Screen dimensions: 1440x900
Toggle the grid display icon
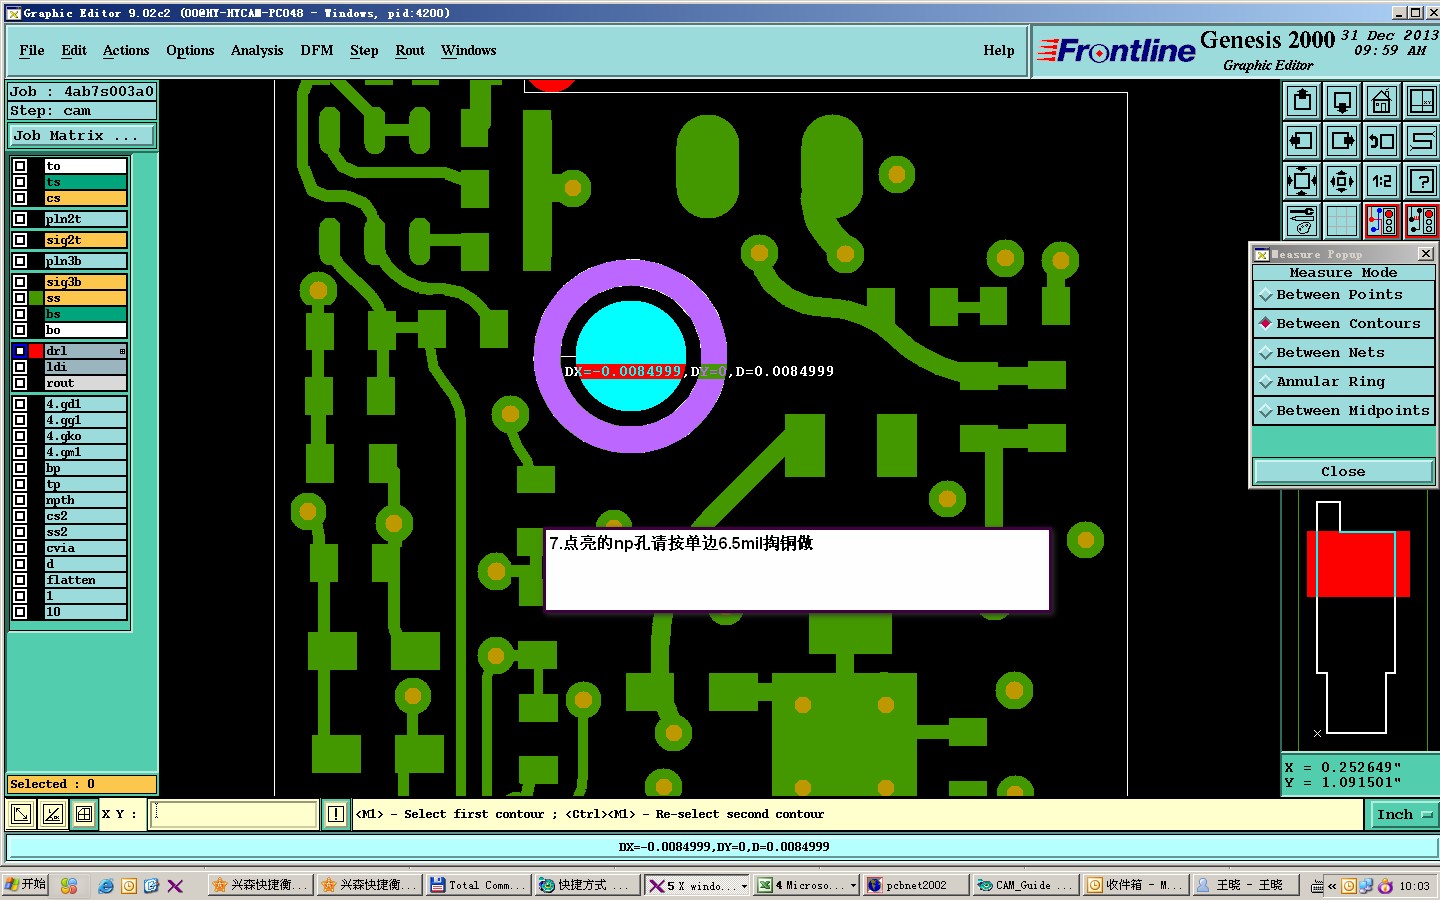[x=1342, y=221]
